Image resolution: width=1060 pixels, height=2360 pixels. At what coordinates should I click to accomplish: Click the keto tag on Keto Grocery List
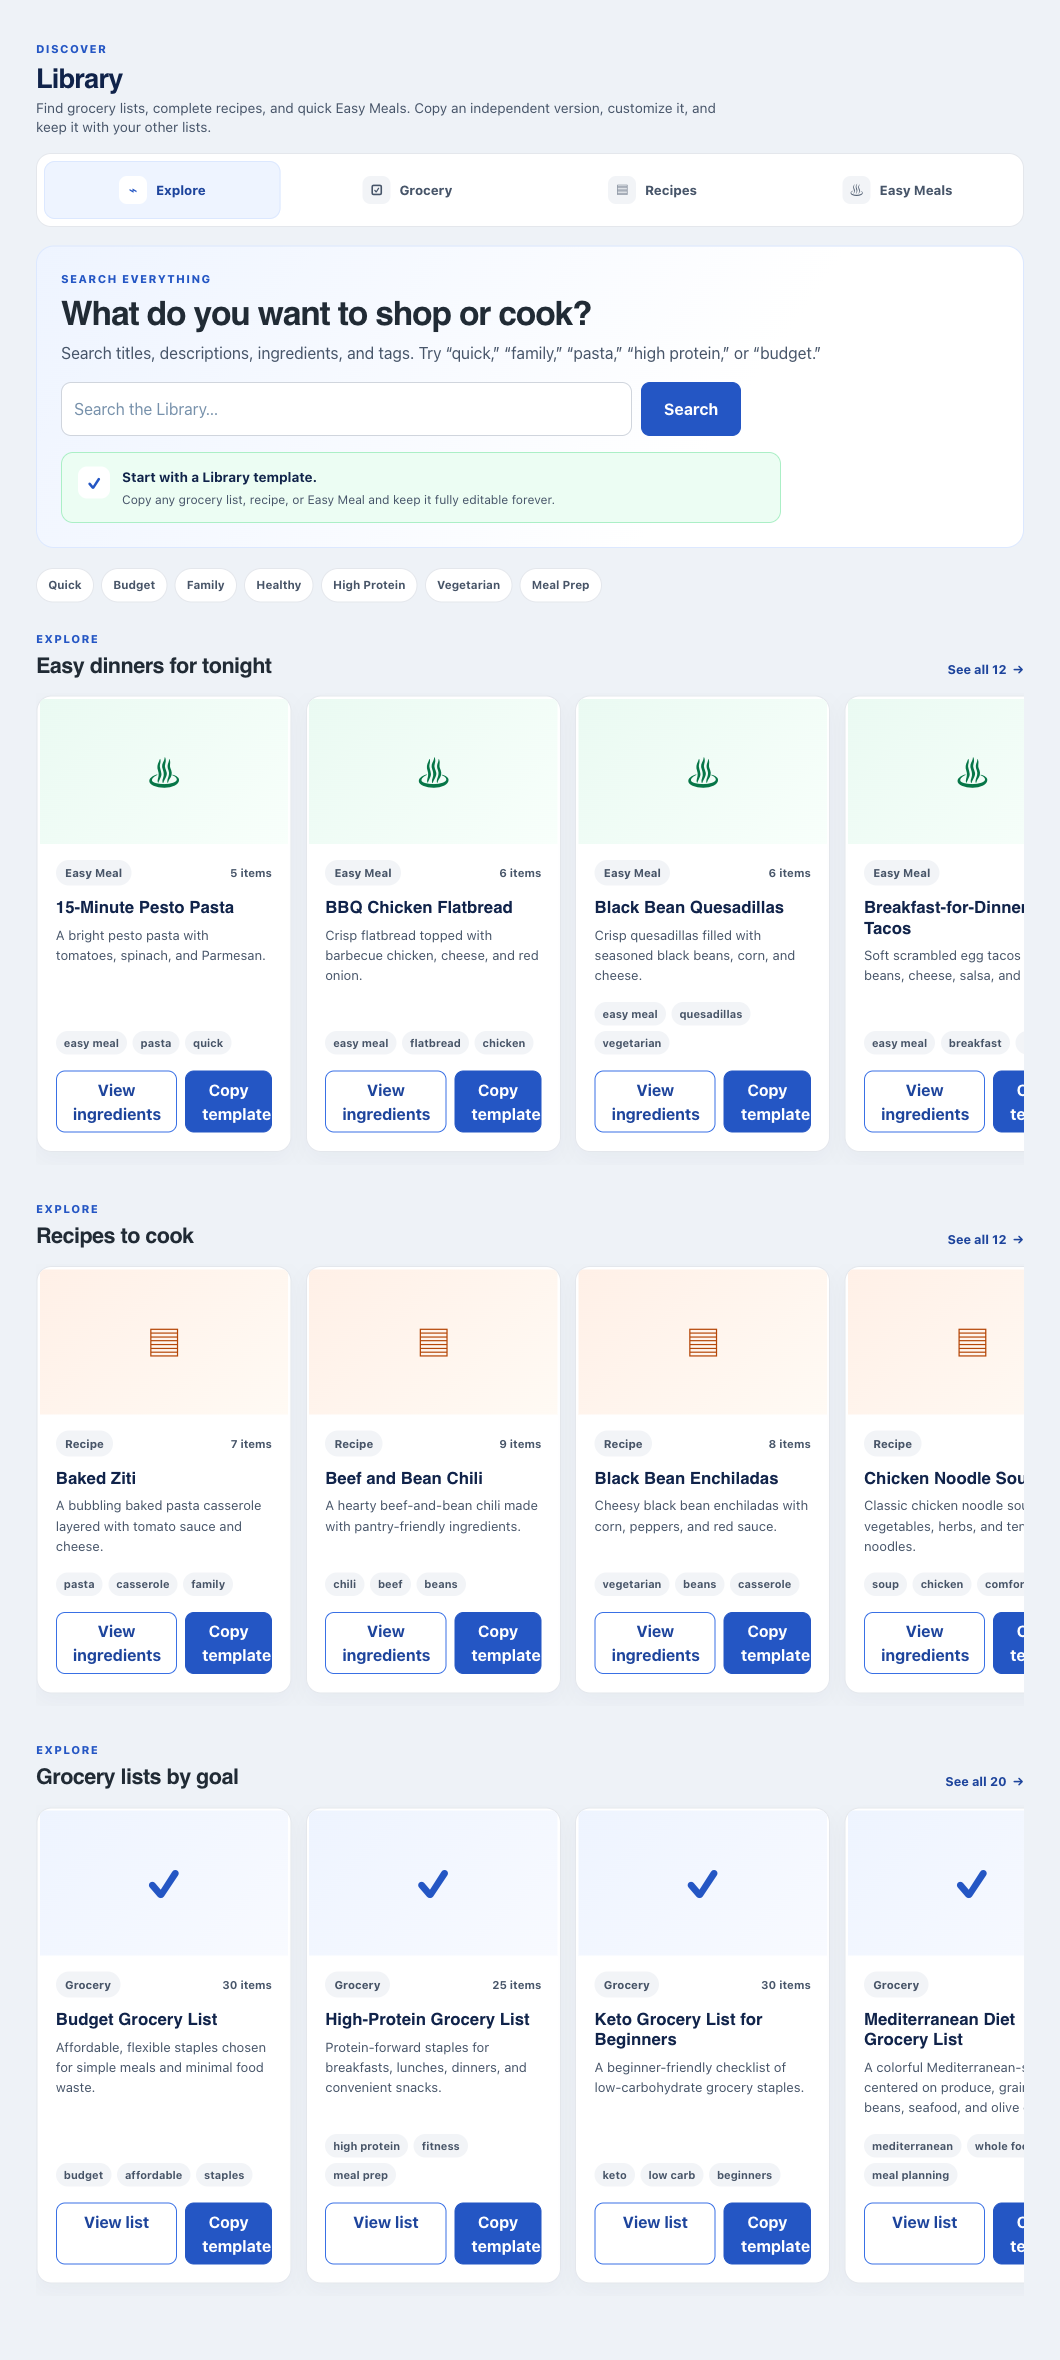tap(615, 2175)
